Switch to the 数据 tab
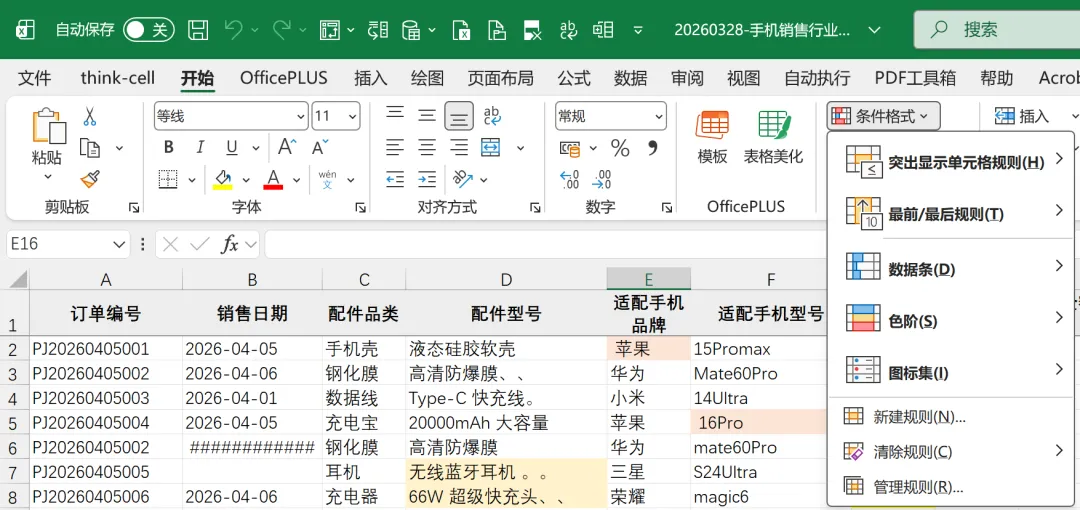The height and width of the screenshot is (510, 1080). click(630, 78)
